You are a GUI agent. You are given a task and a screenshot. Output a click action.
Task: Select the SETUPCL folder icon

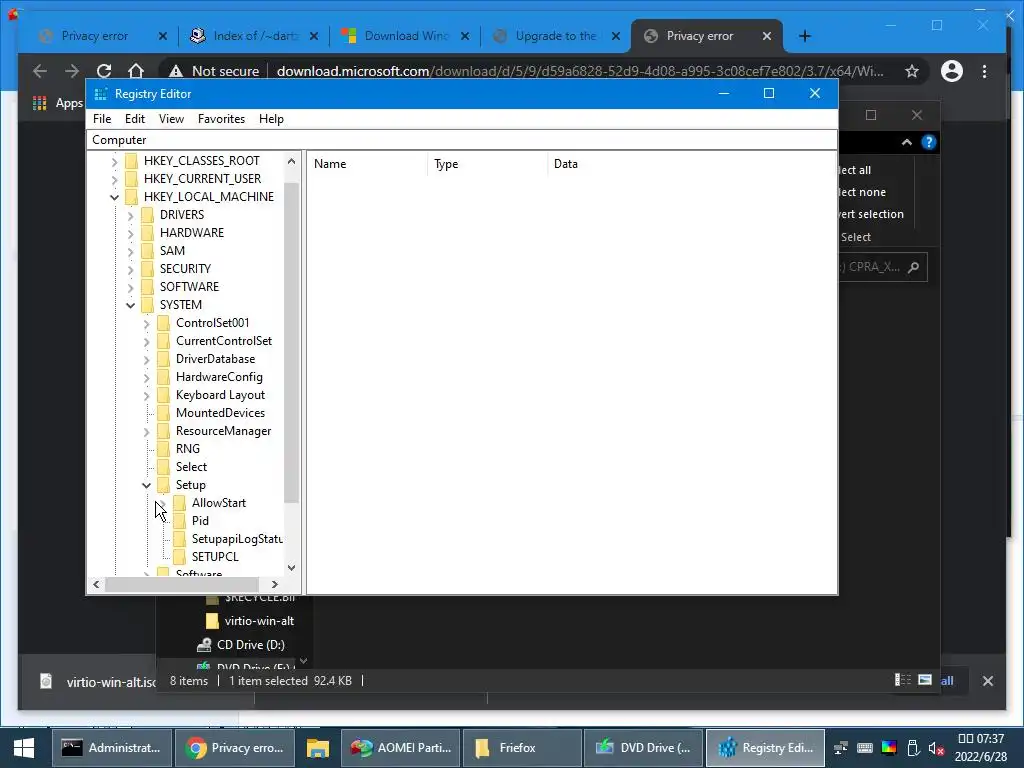pos(180,557)
